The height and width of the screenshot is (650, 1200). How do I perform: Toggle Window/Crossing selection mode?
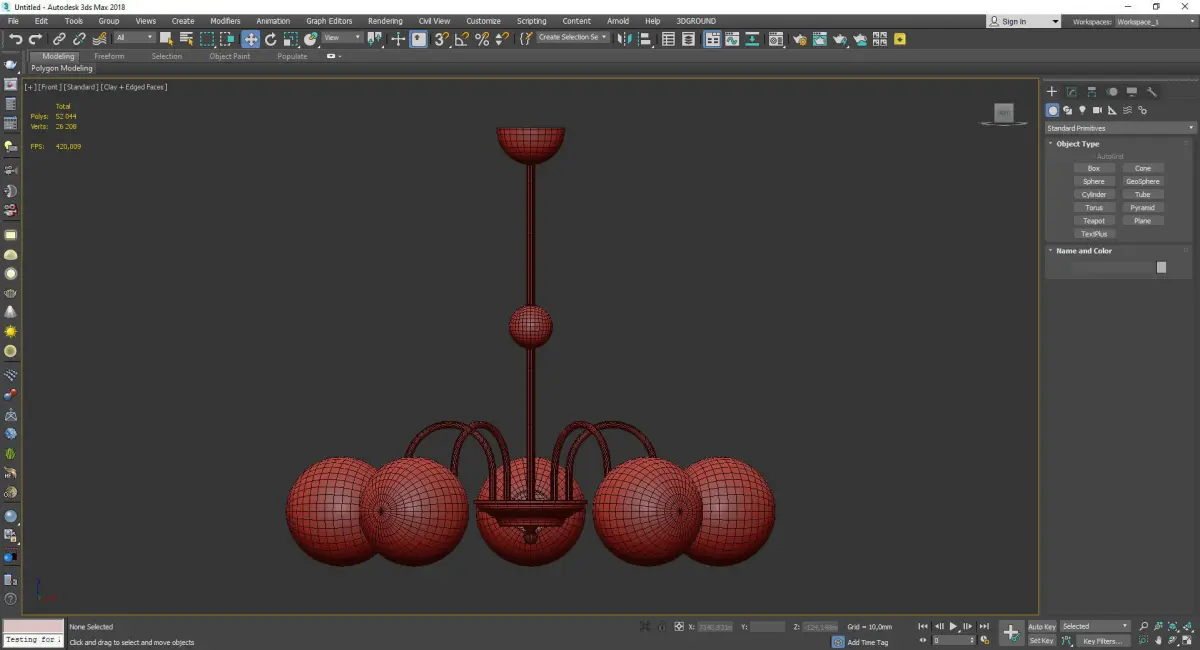[227, 39]
